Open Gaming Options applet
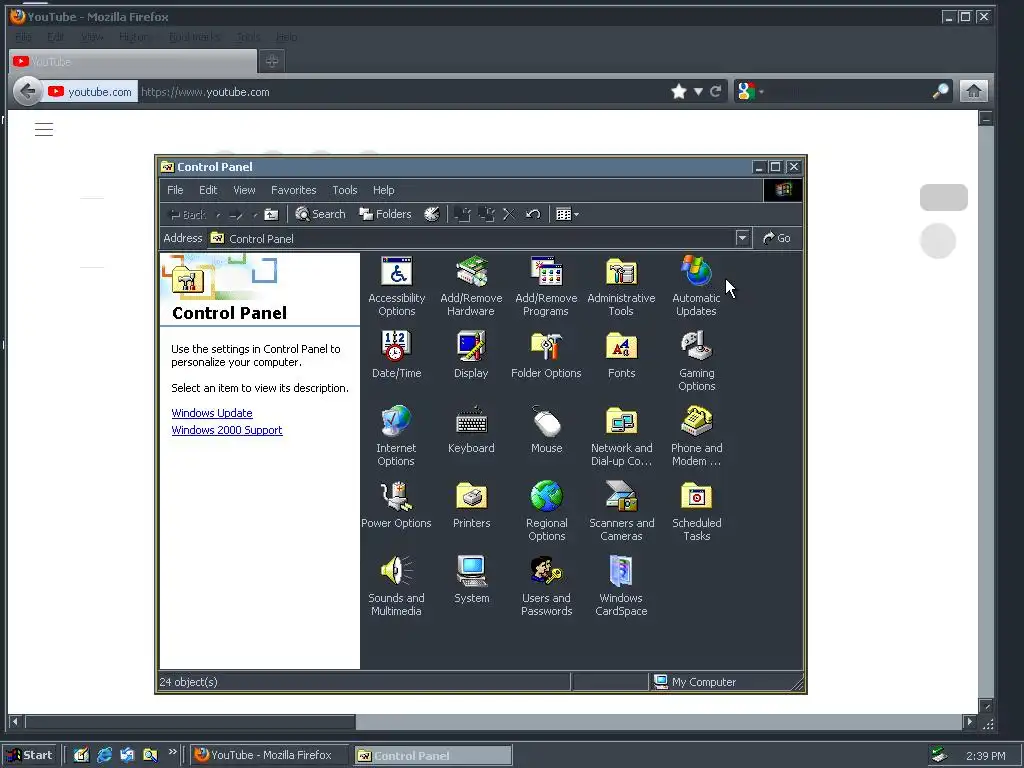1024x768 pixels. tap(696, 361)
